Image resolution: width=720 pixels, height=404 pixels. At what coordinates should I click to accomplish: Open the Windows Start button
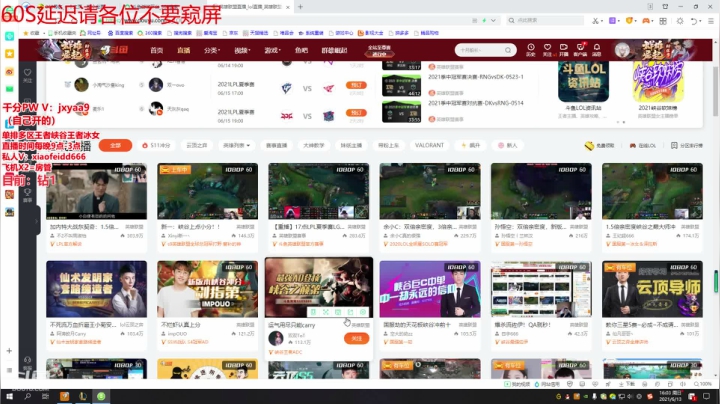9,396
